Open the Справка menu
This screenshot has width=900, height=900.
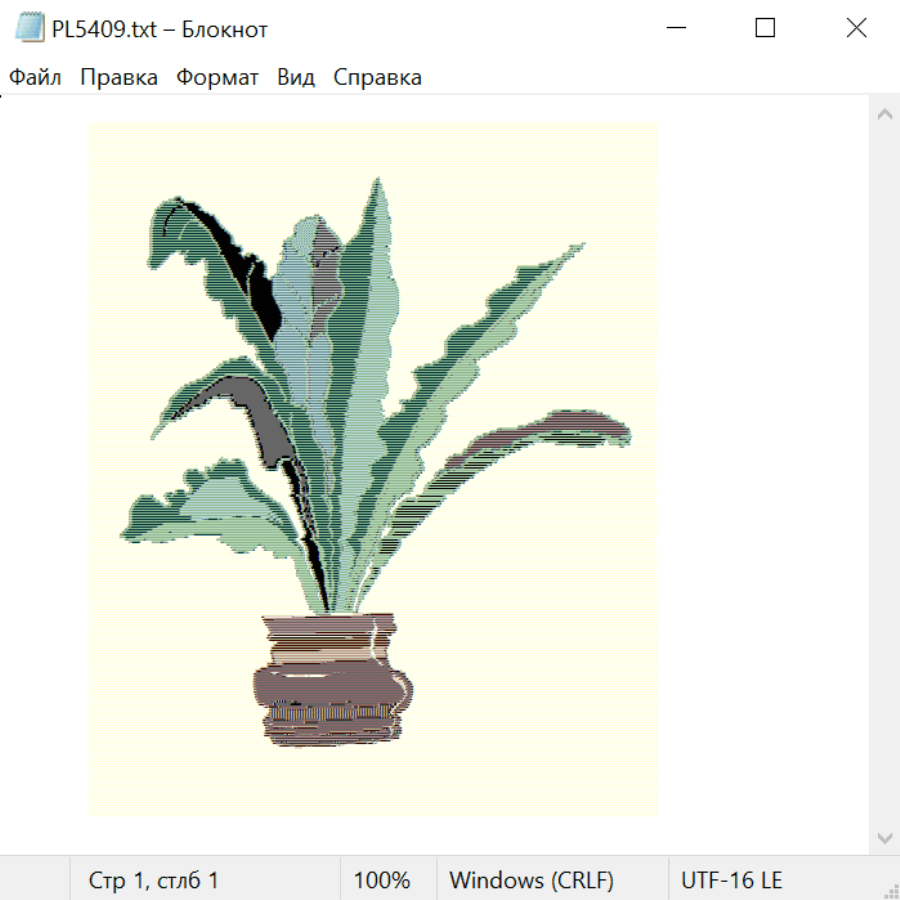[377, 77]
